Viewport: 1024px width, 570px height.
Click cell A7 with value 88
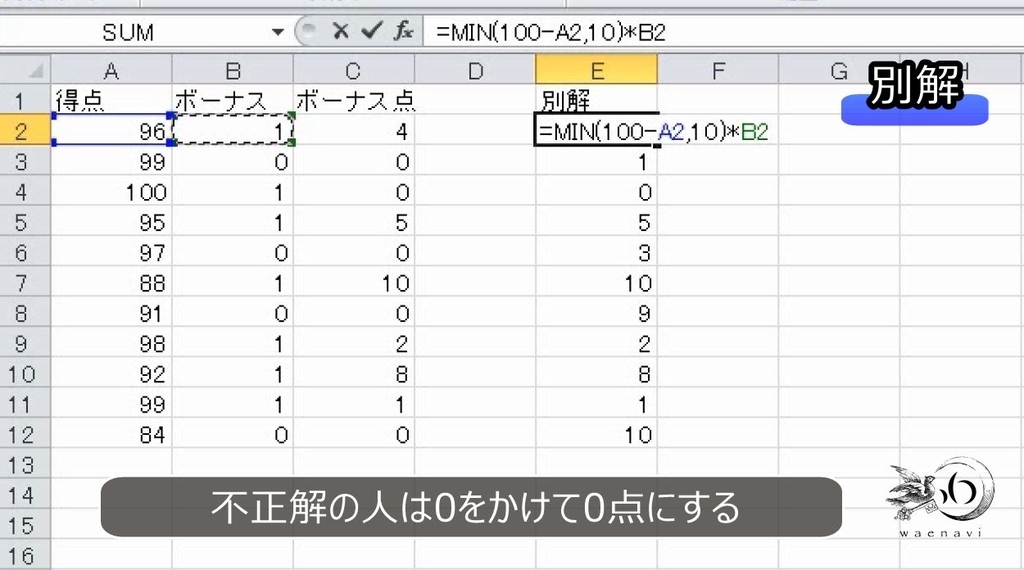[x=111, y=283]
